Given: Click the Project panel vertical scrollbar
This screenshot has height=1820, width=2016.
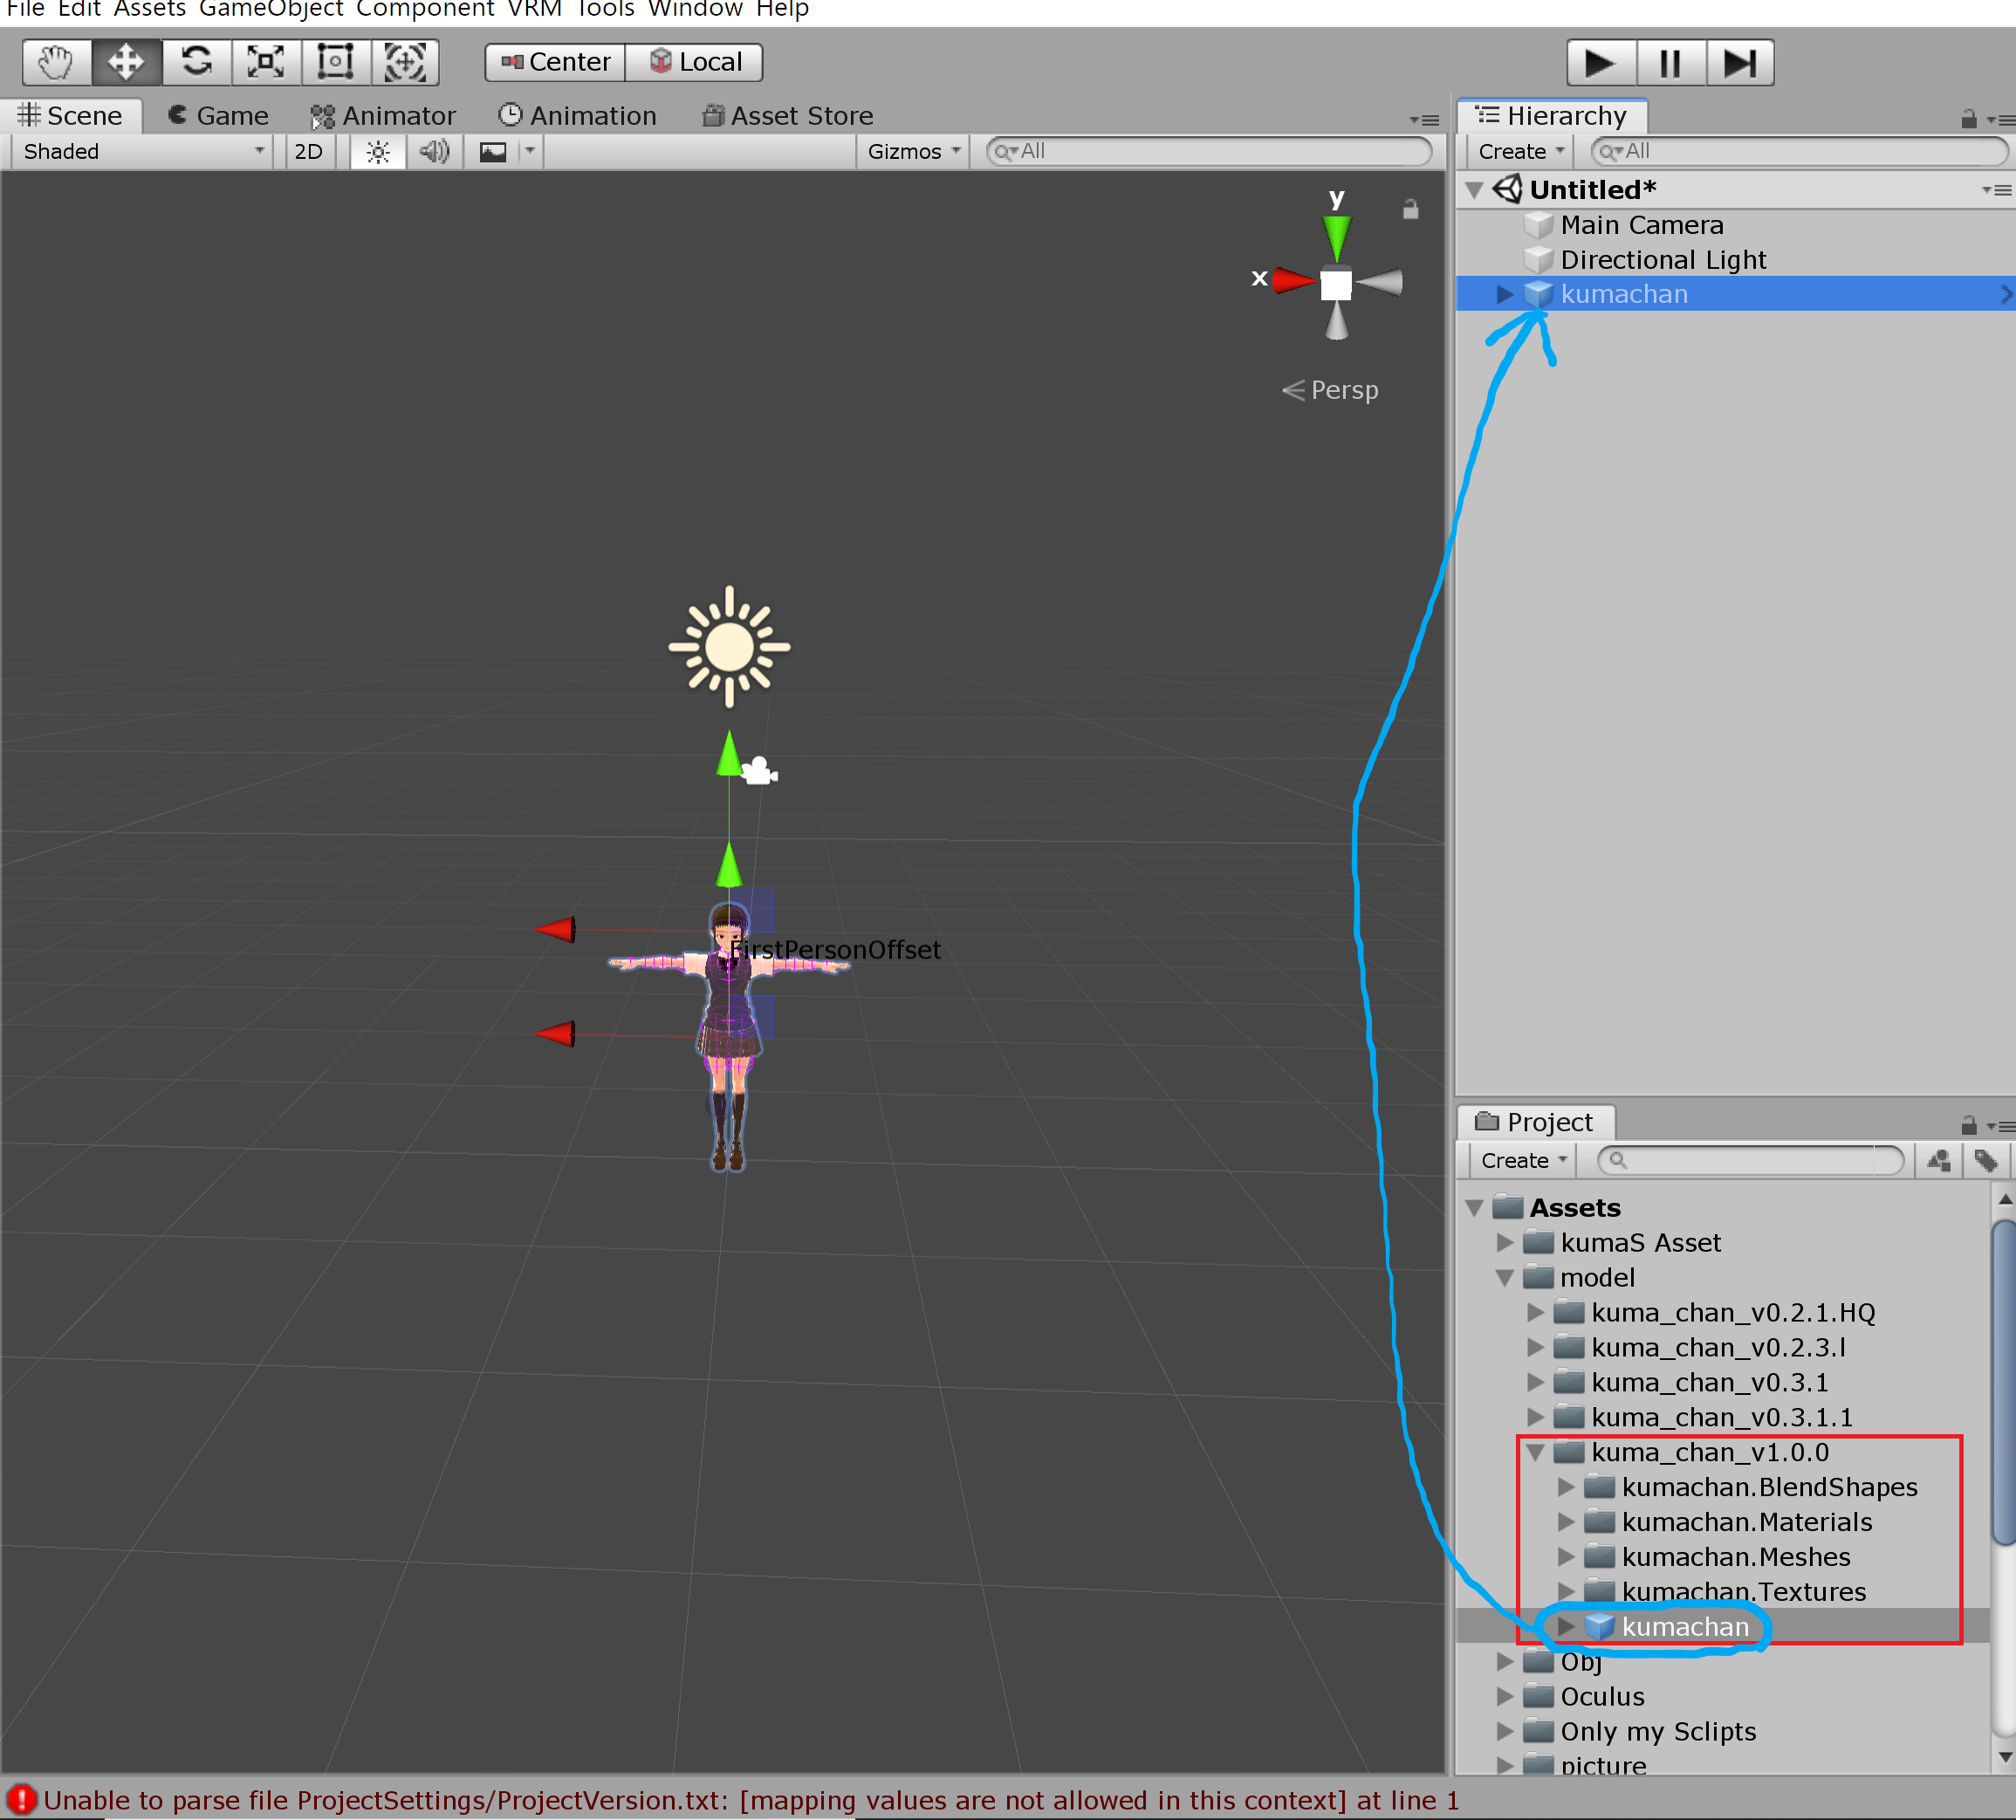Looking at the screenshot, I should 2003,1380.
